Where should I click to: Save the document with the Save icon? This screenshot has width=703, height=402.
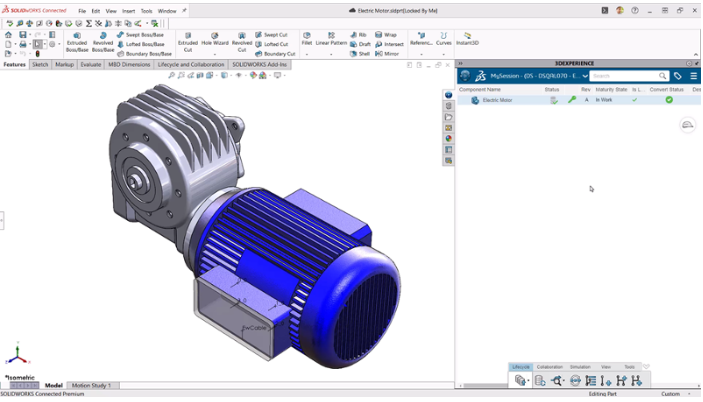(x=22, y=35)
